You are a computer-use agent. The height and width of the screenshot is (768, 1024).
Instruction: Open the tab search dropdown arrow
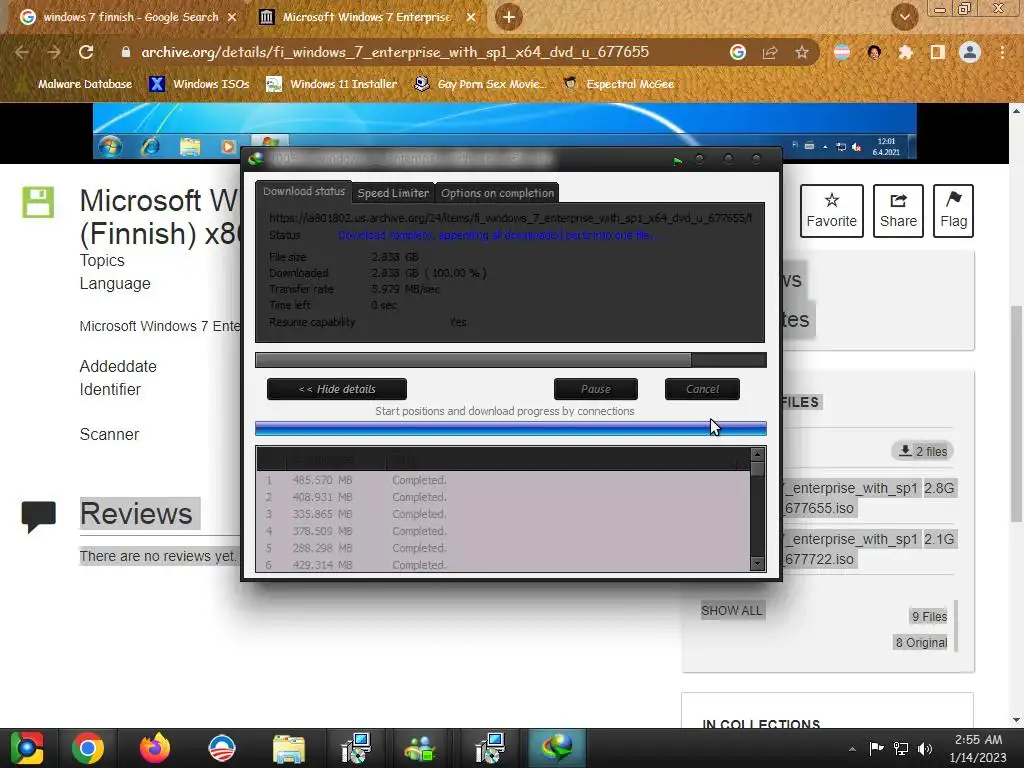[904, 17]
